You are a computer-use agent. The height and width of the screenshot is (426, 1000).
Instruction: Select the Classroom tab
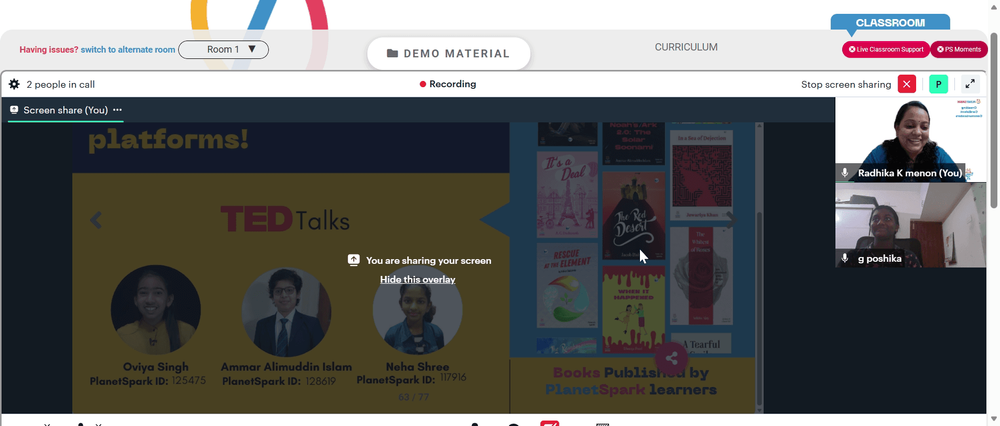(890, 22)
